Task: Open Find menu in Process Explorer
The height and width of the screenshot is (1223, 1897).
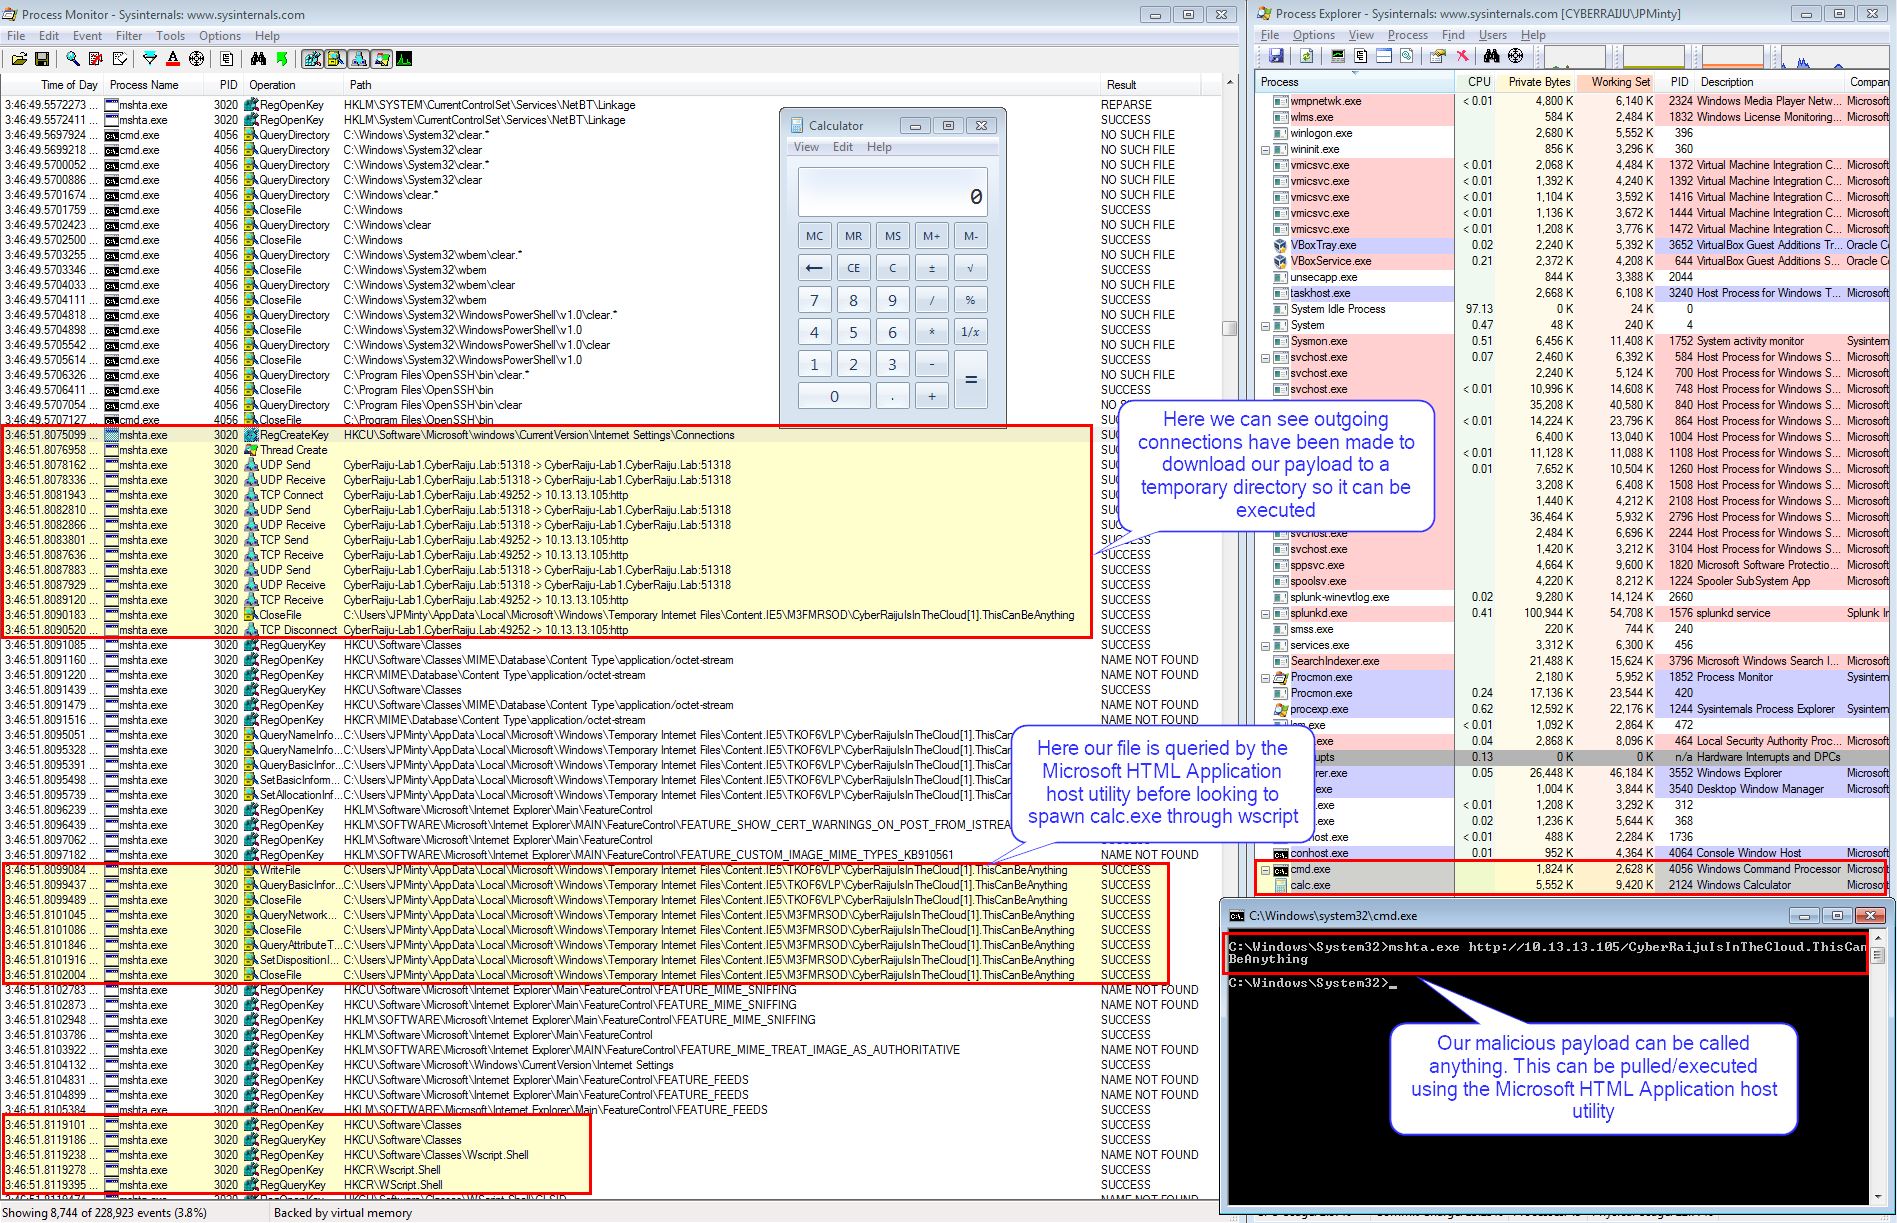Action: [1453, 35]
